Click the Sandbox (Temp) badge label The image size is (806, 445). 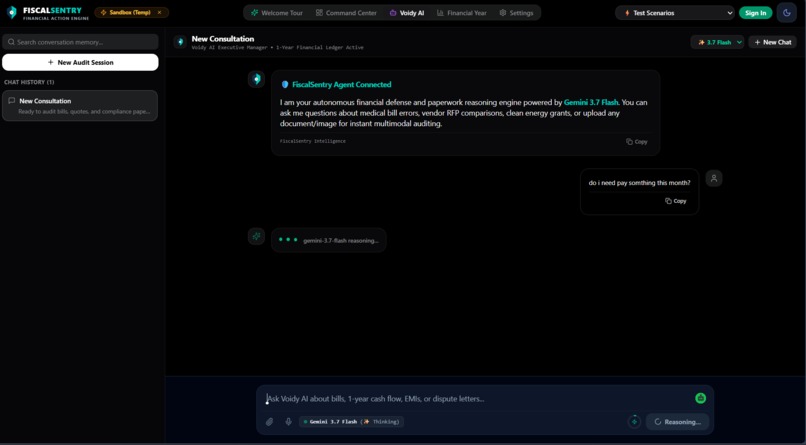point(130,12)
